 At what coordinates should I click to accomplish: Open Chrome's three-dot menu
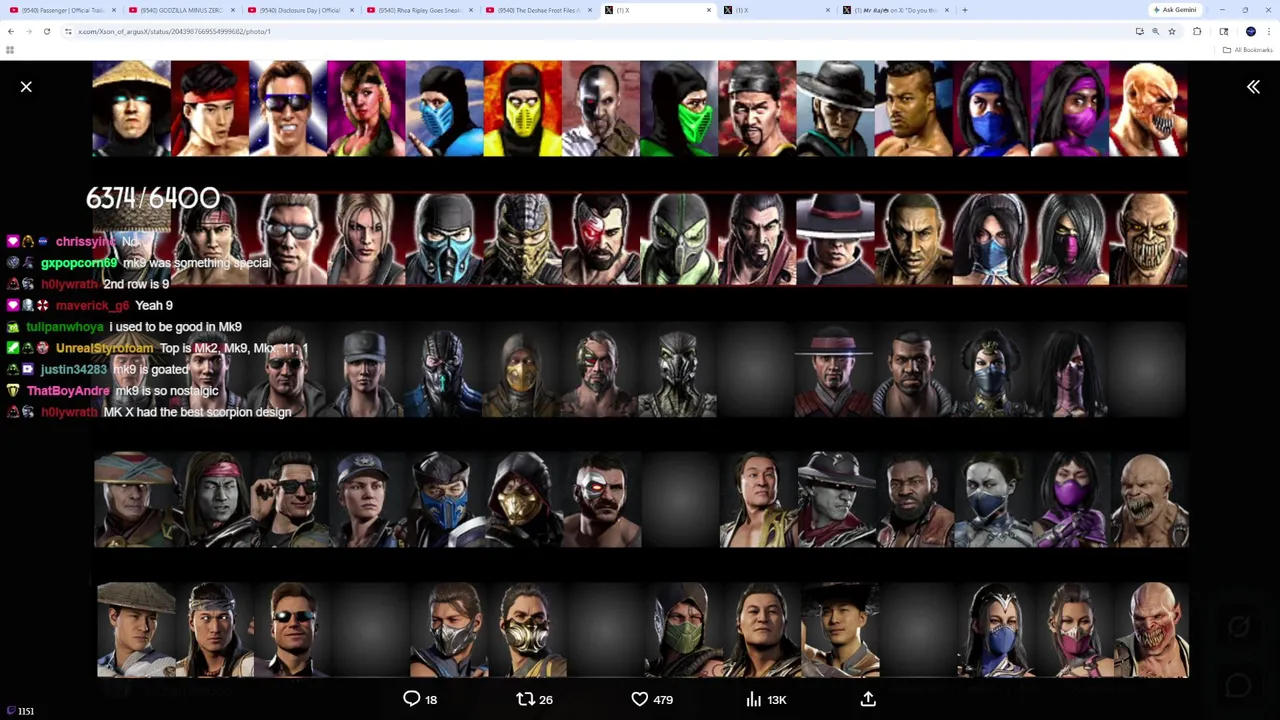(x=1269, y=31)
